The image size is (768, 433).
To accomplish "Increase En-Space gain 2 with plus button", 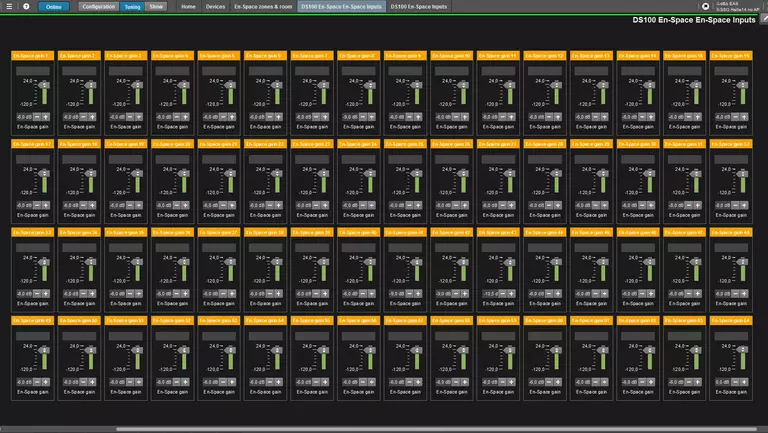I will (92, 117).
